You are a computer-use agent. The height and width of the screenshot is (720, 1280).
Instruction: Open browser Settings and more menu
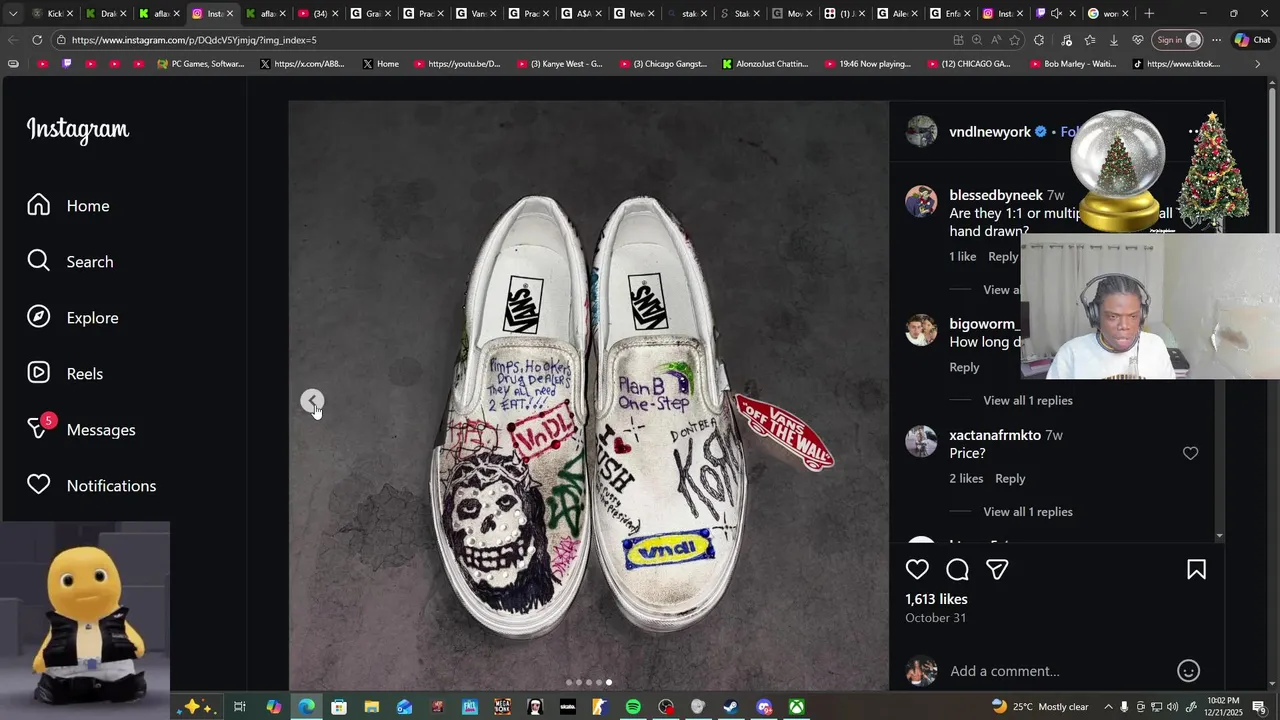coord(1216,40)
